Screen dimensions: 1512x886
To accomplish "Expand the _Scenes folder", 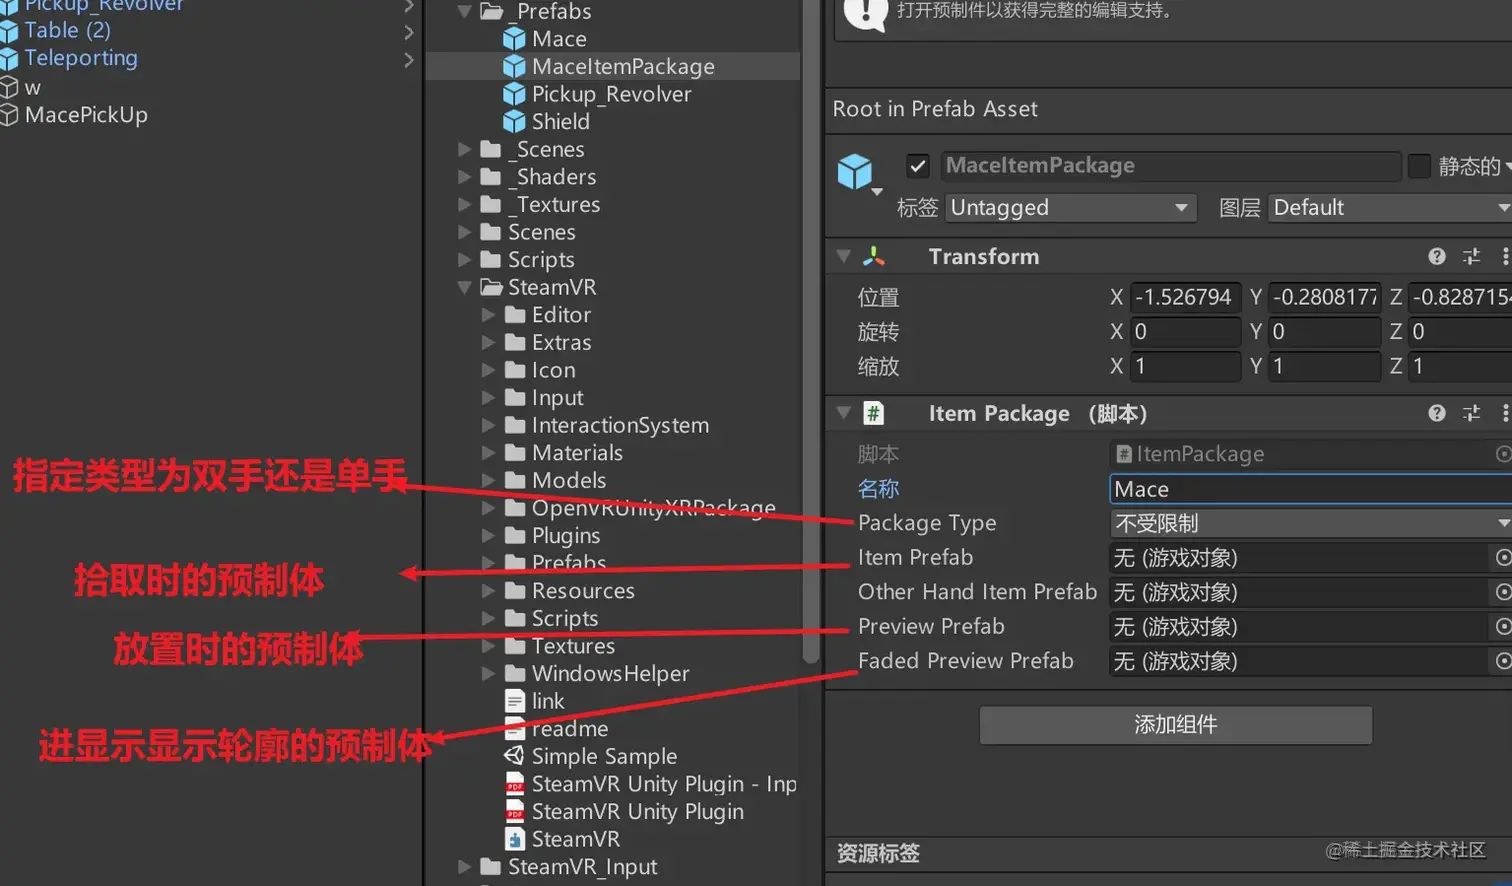I will point(464,149).
